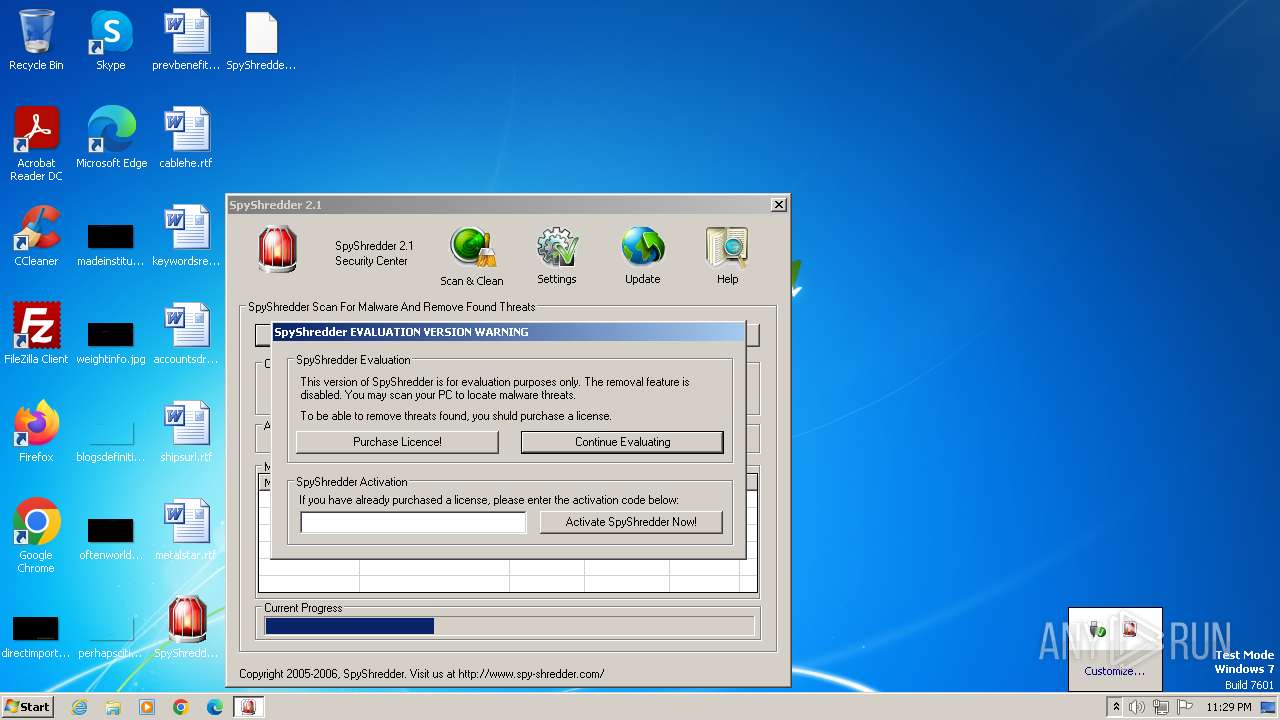Open Microsoft Edge desktop shortcut
This screenshot has width=1280, height=720.
pos(111,138)
